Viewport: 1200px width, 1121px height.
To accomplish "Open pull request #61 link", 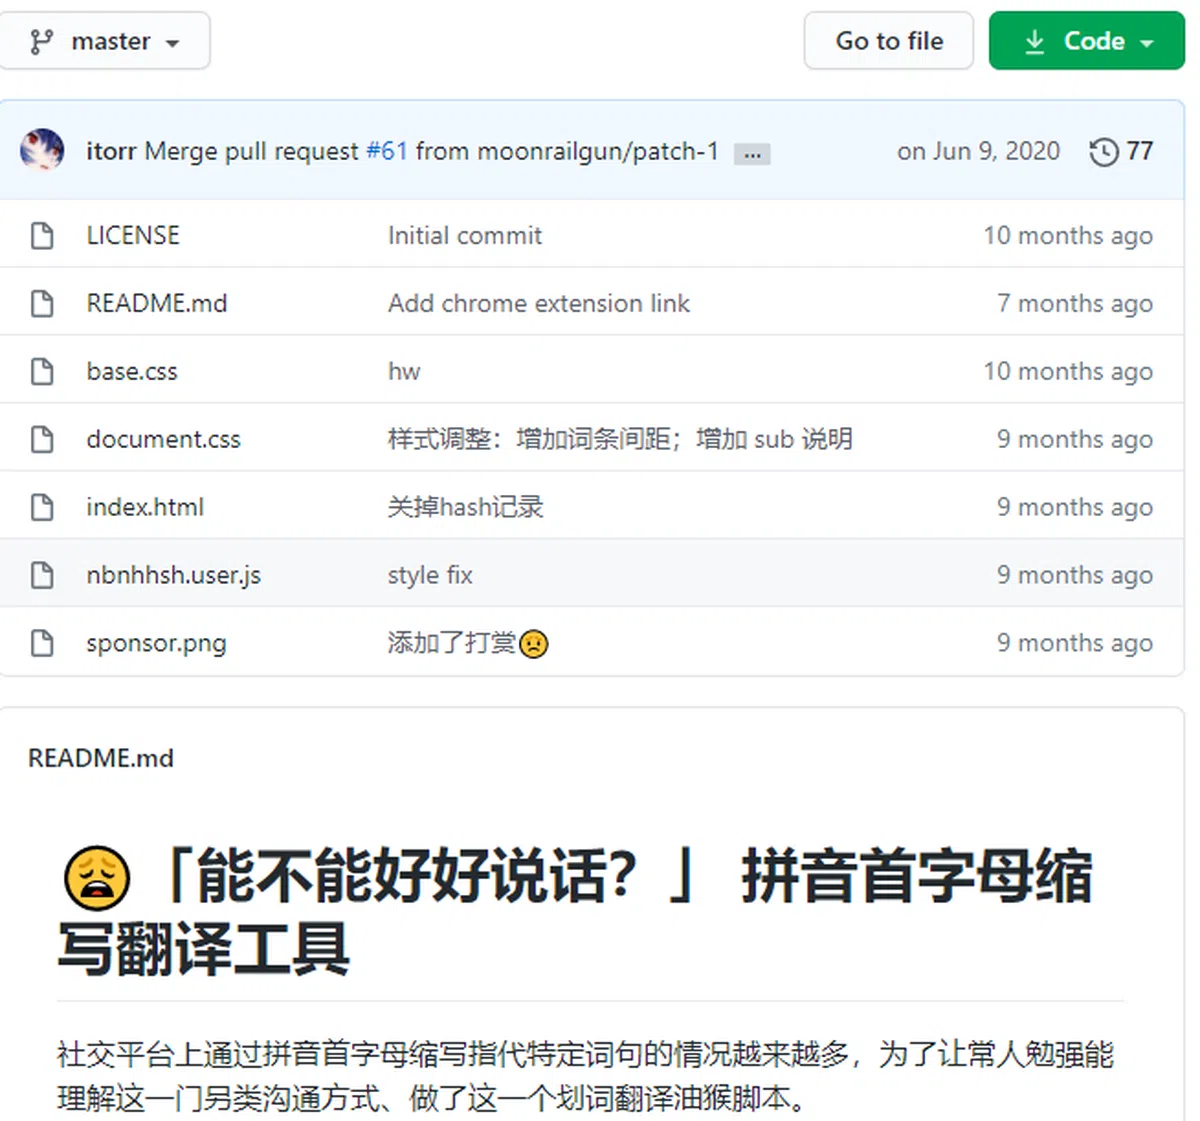I will 386,151.
